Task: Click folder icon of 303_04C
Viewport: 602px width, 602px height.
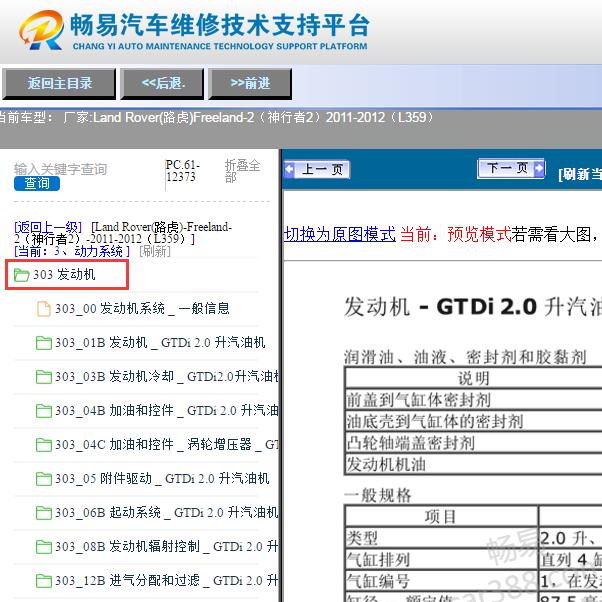Action: point(44,445)
